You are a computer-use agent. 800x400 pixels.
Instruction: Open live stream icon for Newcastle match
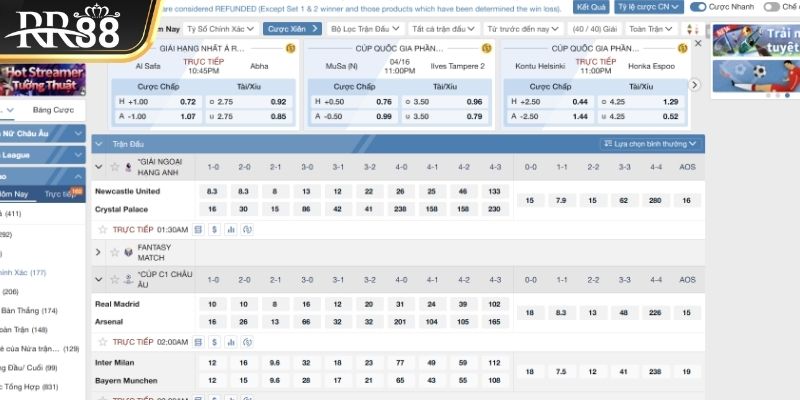pyautogui.click(x=247, y=230)
